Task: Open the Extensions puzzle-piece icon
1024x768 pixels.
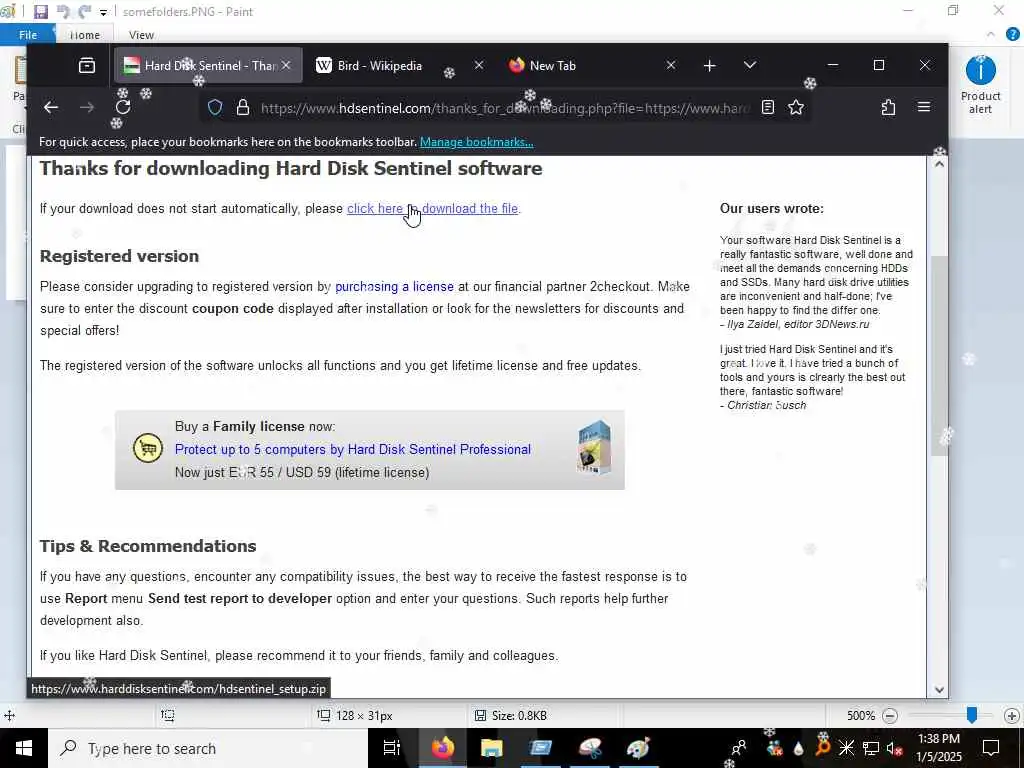Action: click(888, 107)
